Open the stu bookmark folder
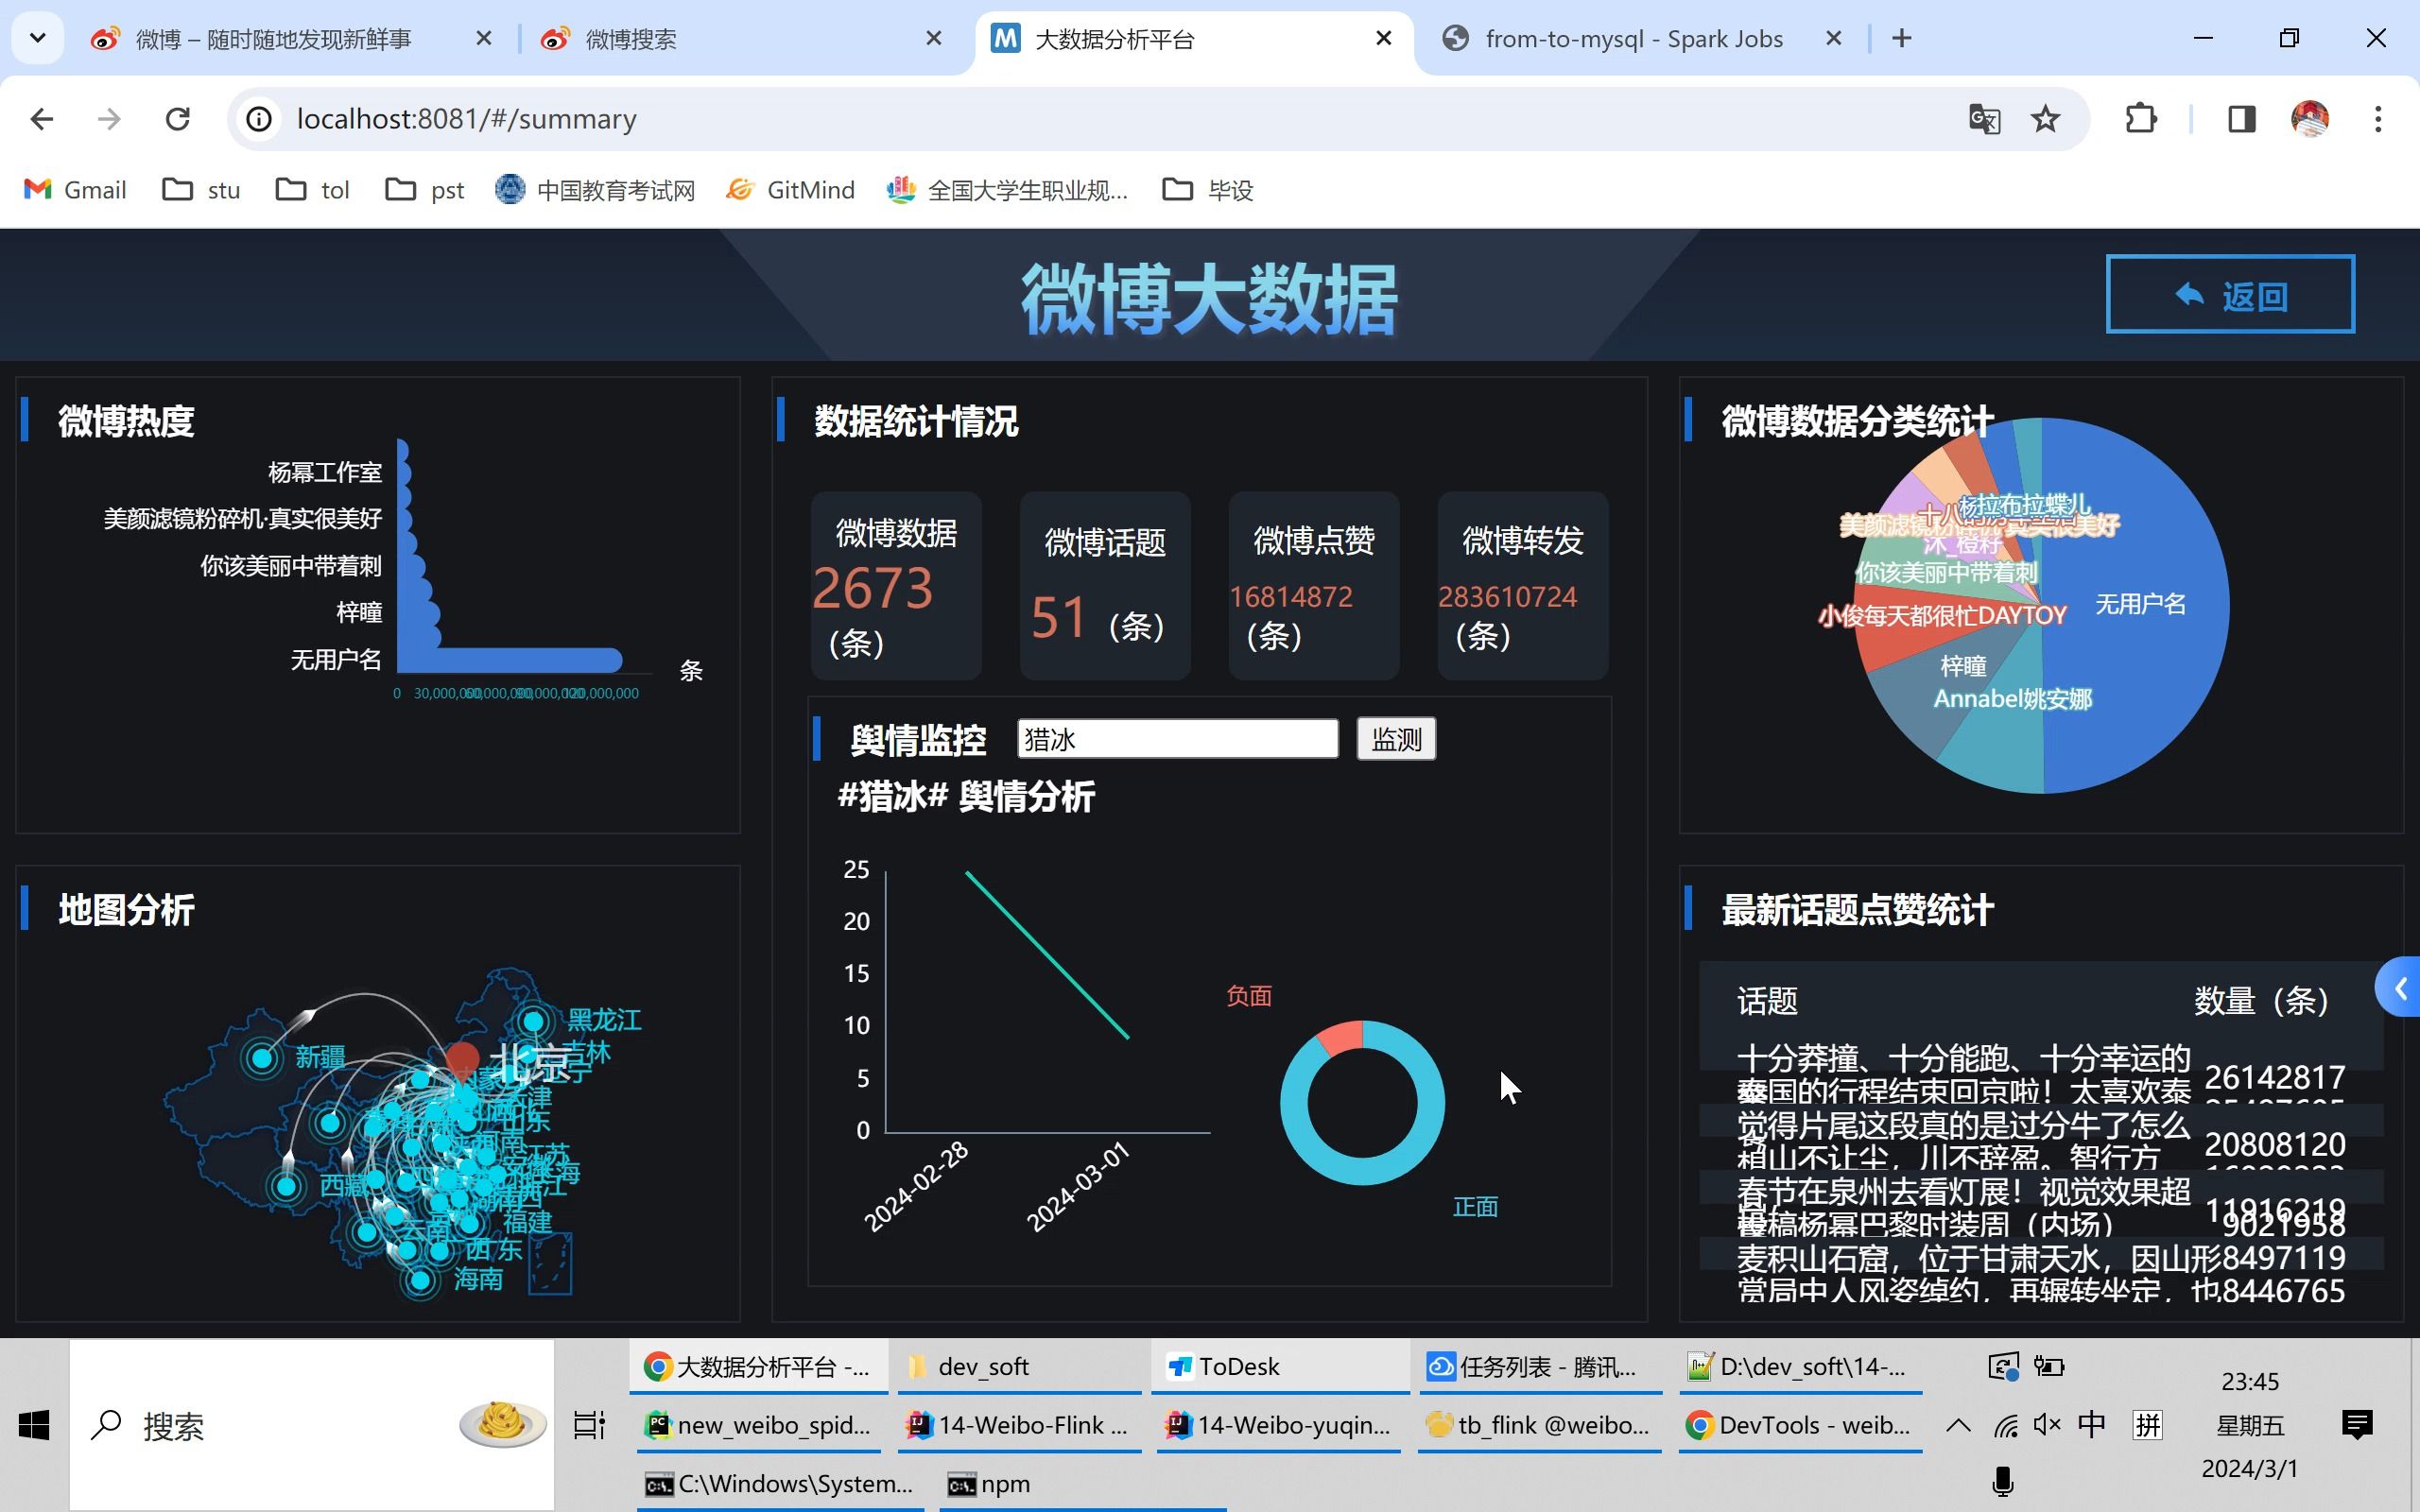2420x1512 pixels. coord(201,190)
